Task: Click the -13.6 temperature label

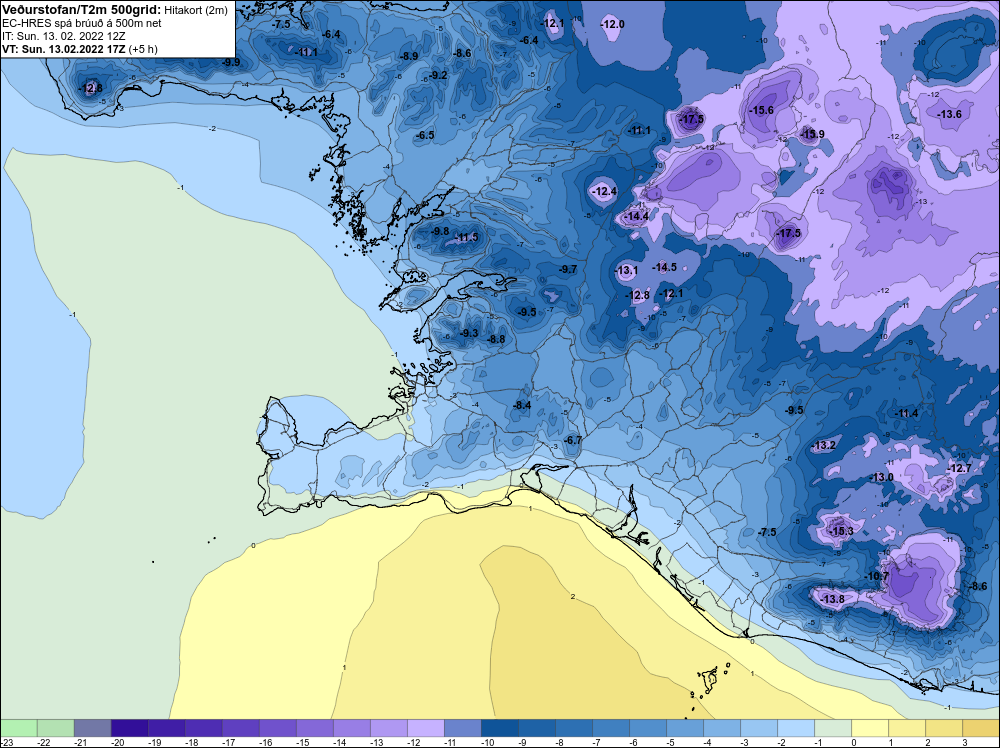Action: pyautogui.click(x=949, y=114)
